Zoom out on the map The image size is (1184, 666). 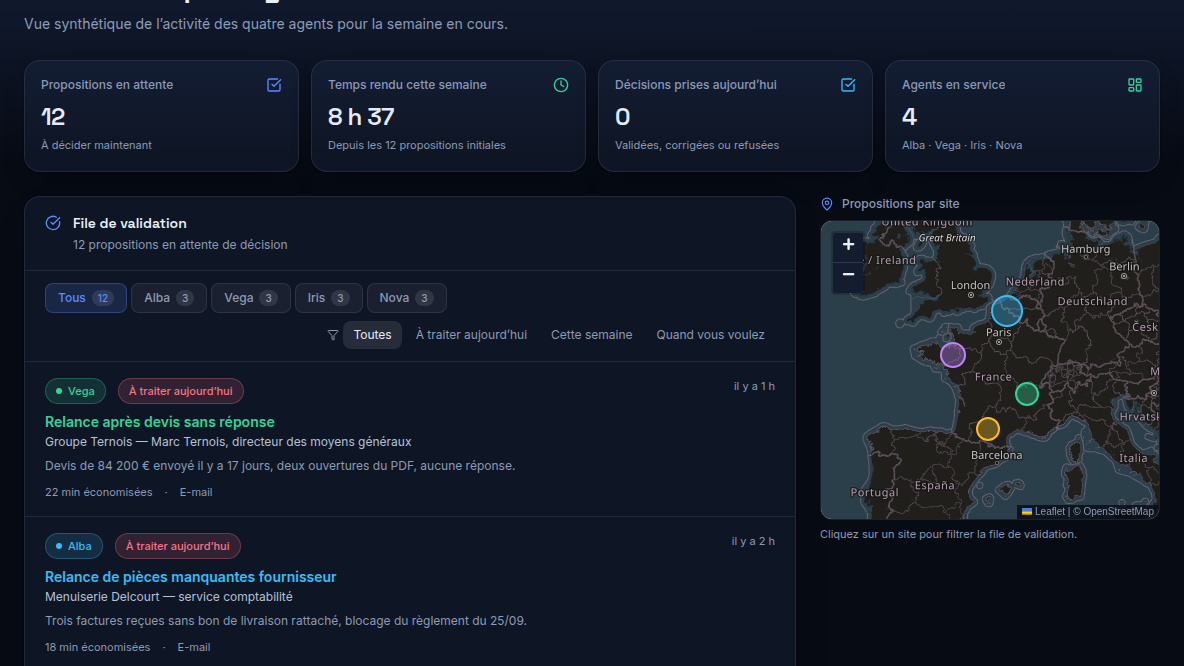point(848,275)
